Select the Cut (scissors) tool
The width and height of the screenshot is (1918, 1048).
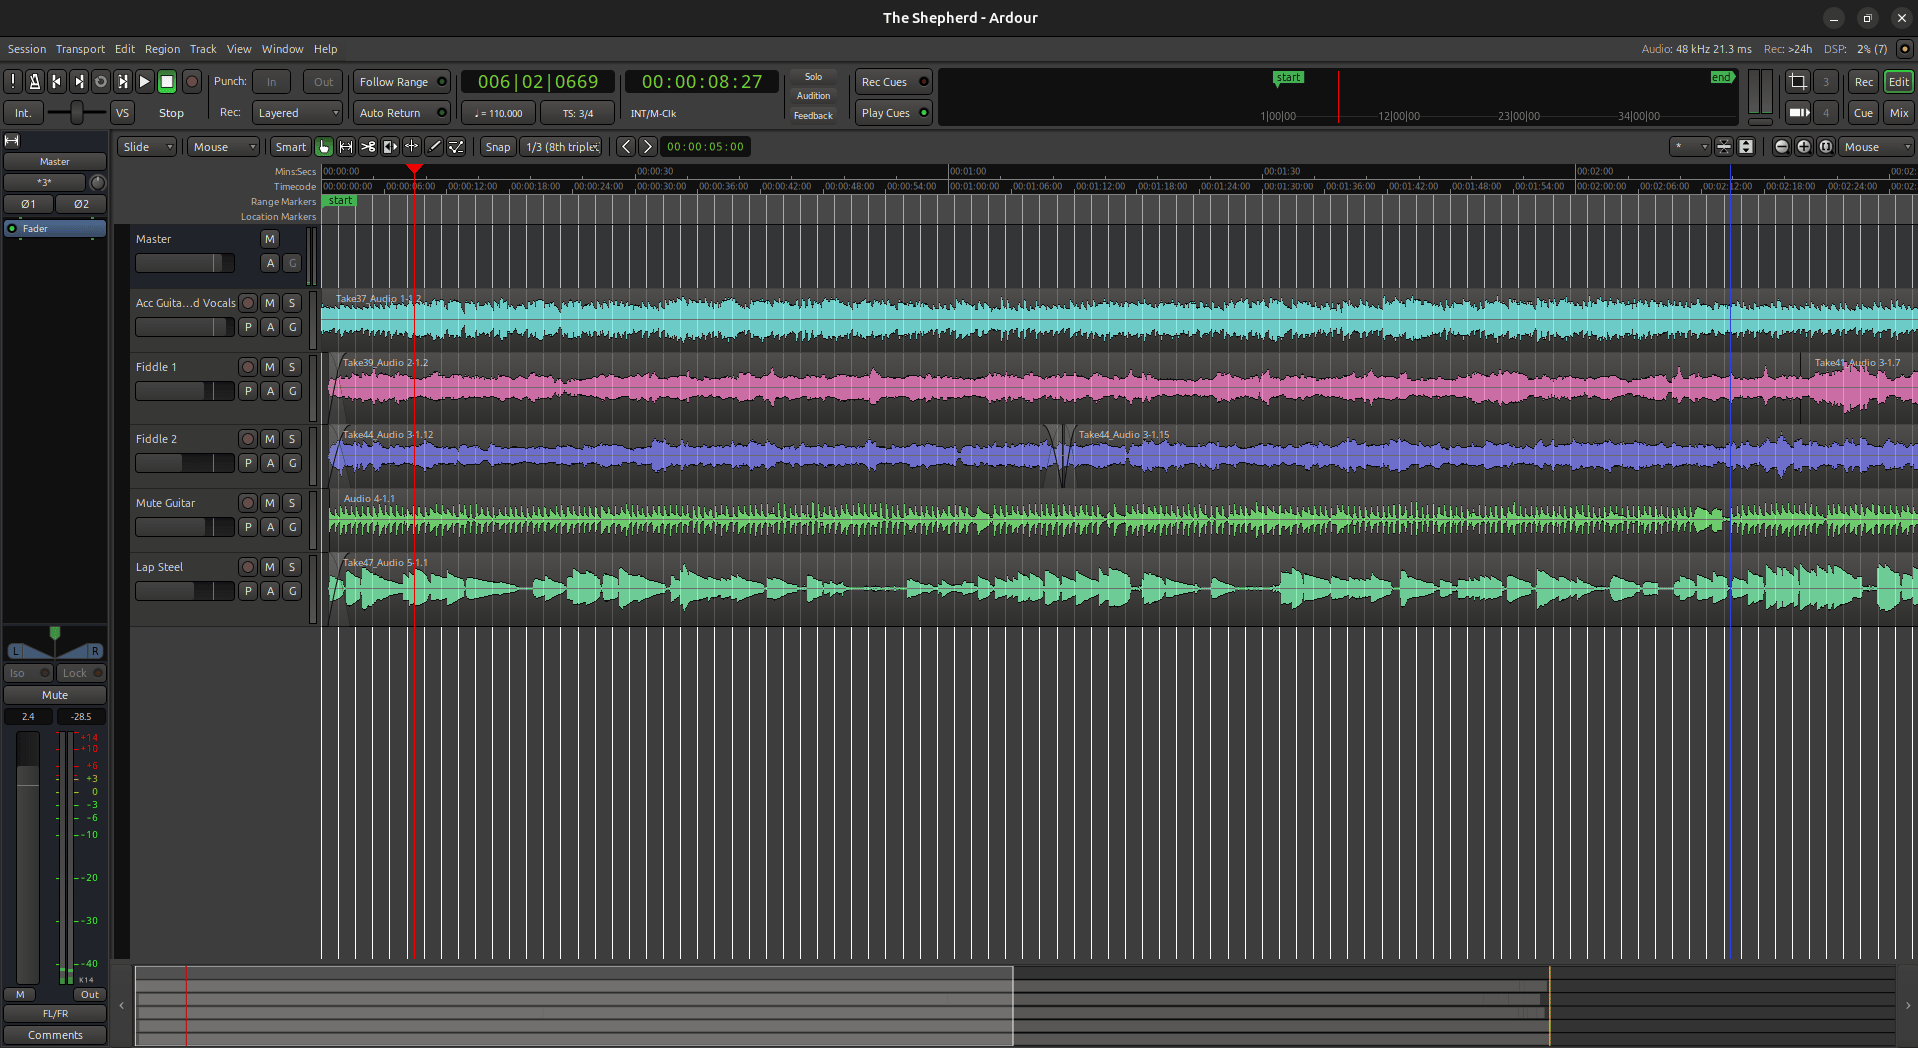(x=368, y=147)
